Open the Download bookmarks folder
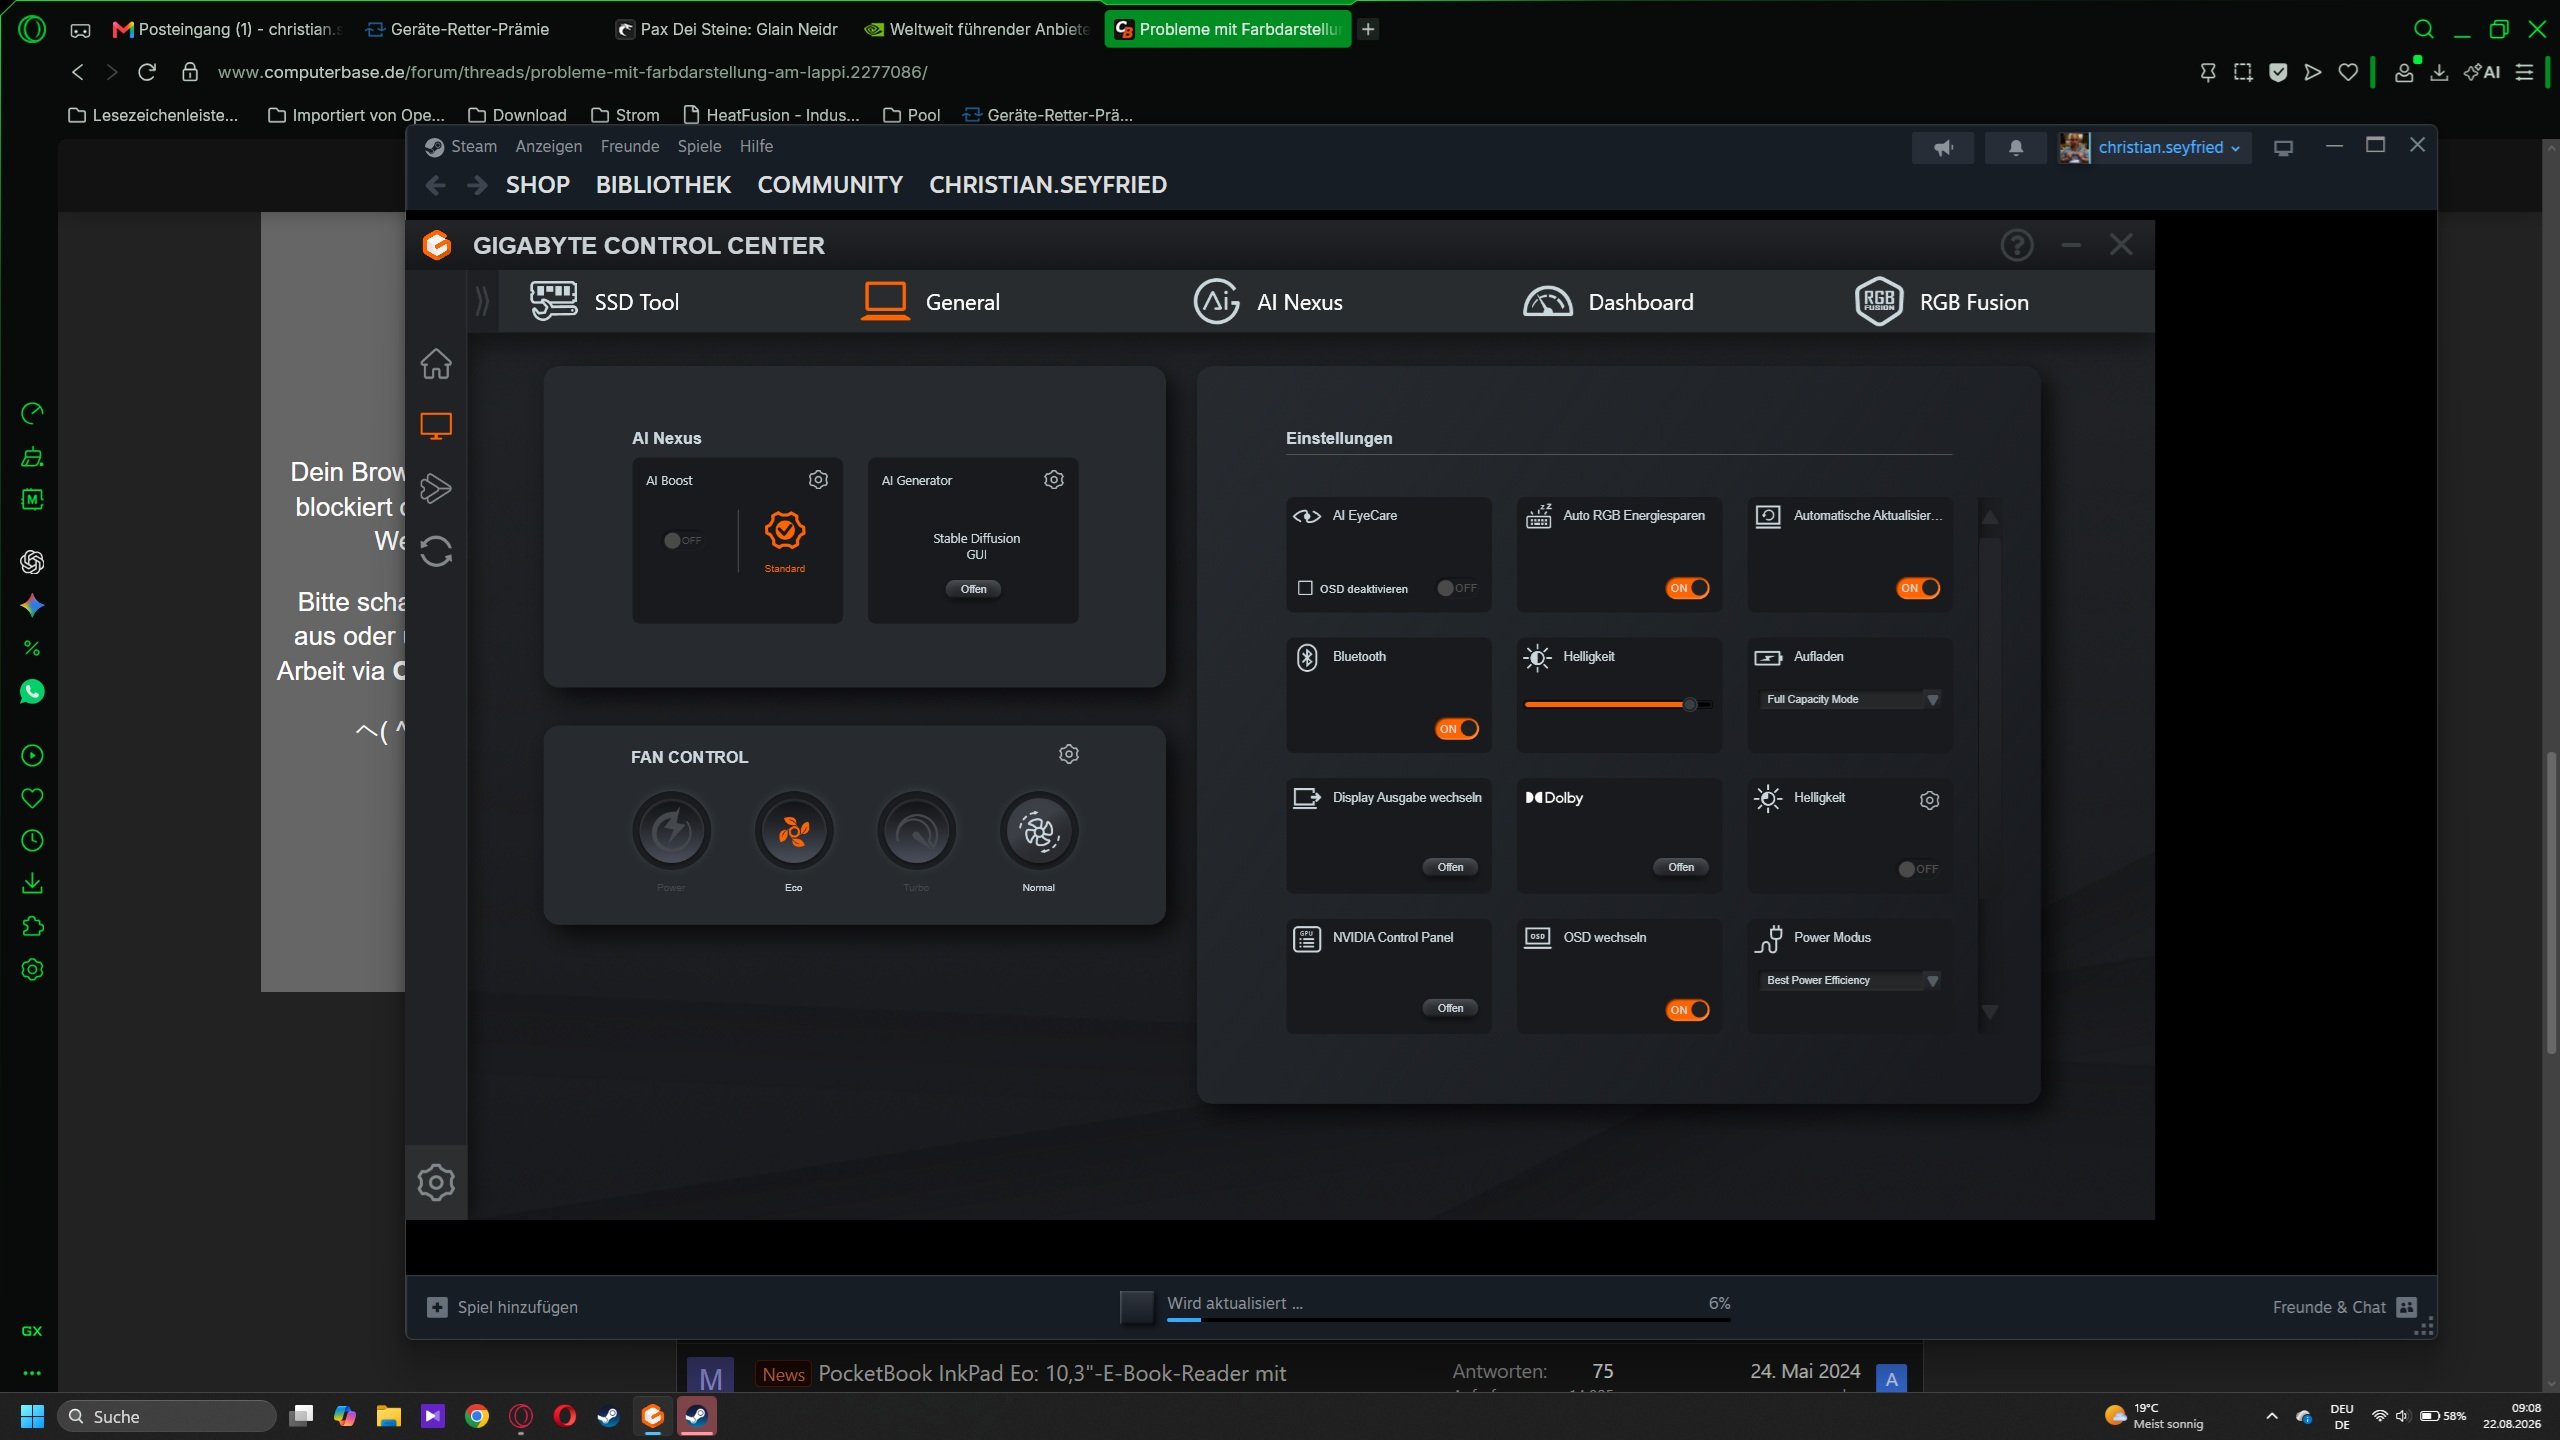The width and height of the screenshot is (2560, 1440). click(517, 115)
